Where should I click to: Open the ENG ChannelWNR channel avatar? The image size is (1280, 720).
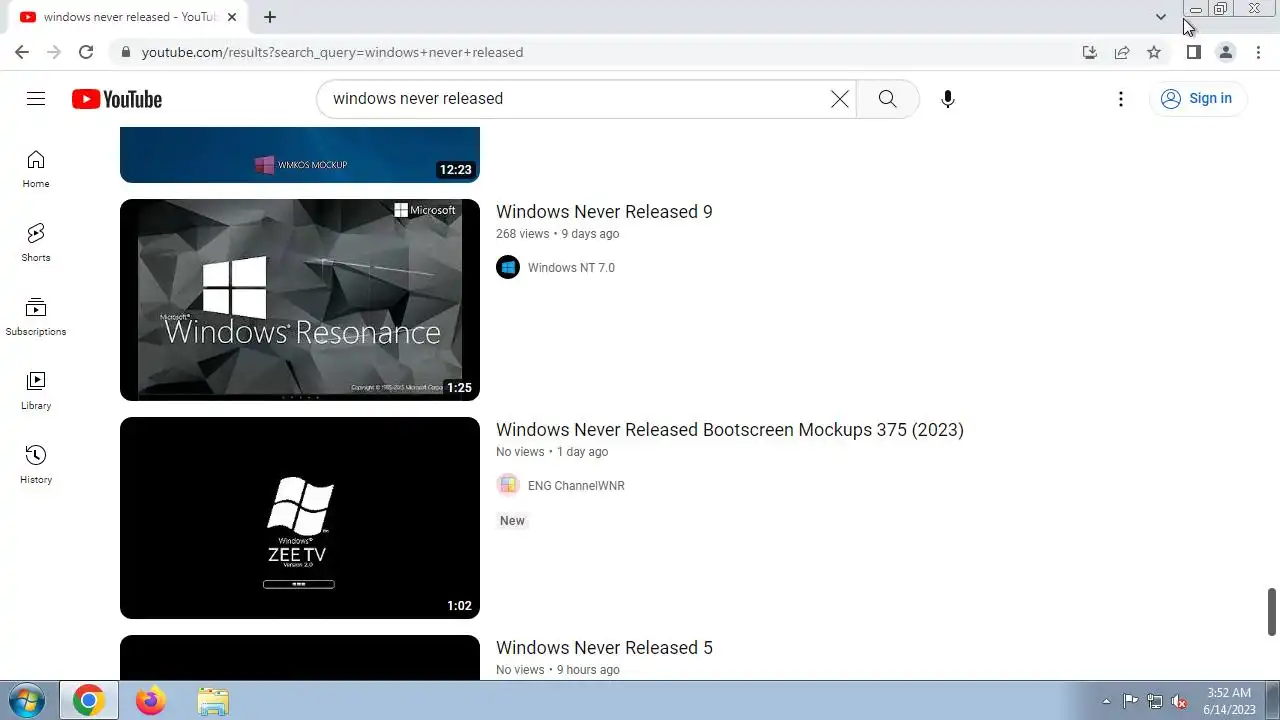508,485
